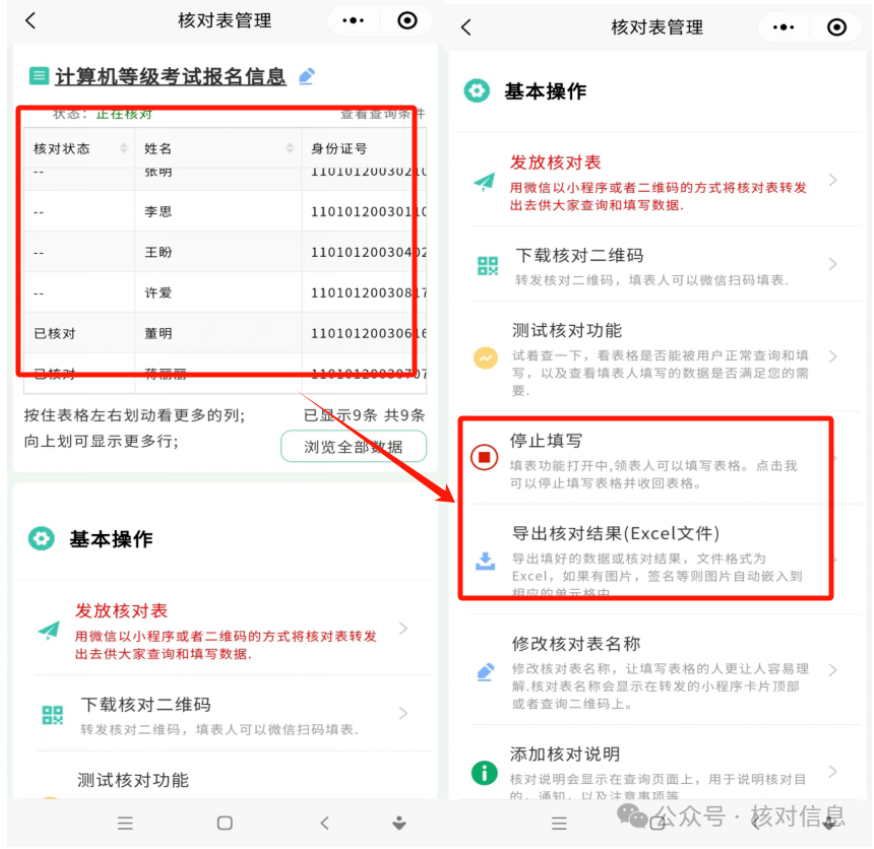The image size is (874, 849).
Task: Expand 修改核对表名称 chevron arrow
Action: (x=833, y=670)
